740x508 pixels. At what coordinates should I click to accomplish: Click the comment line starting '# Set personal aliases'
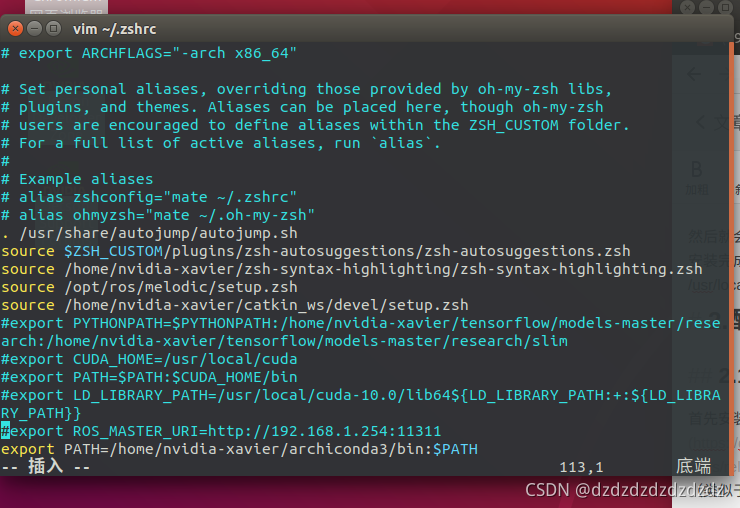(x=306, y=89)
